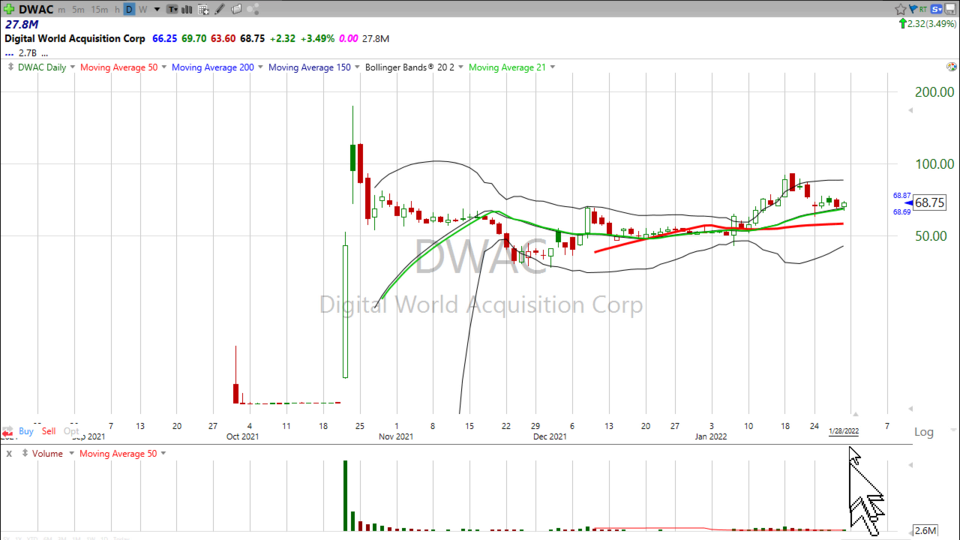960x540 pixels.
Task: Click the ellipsis after 2.7B
Action: [x=45, y=54]
